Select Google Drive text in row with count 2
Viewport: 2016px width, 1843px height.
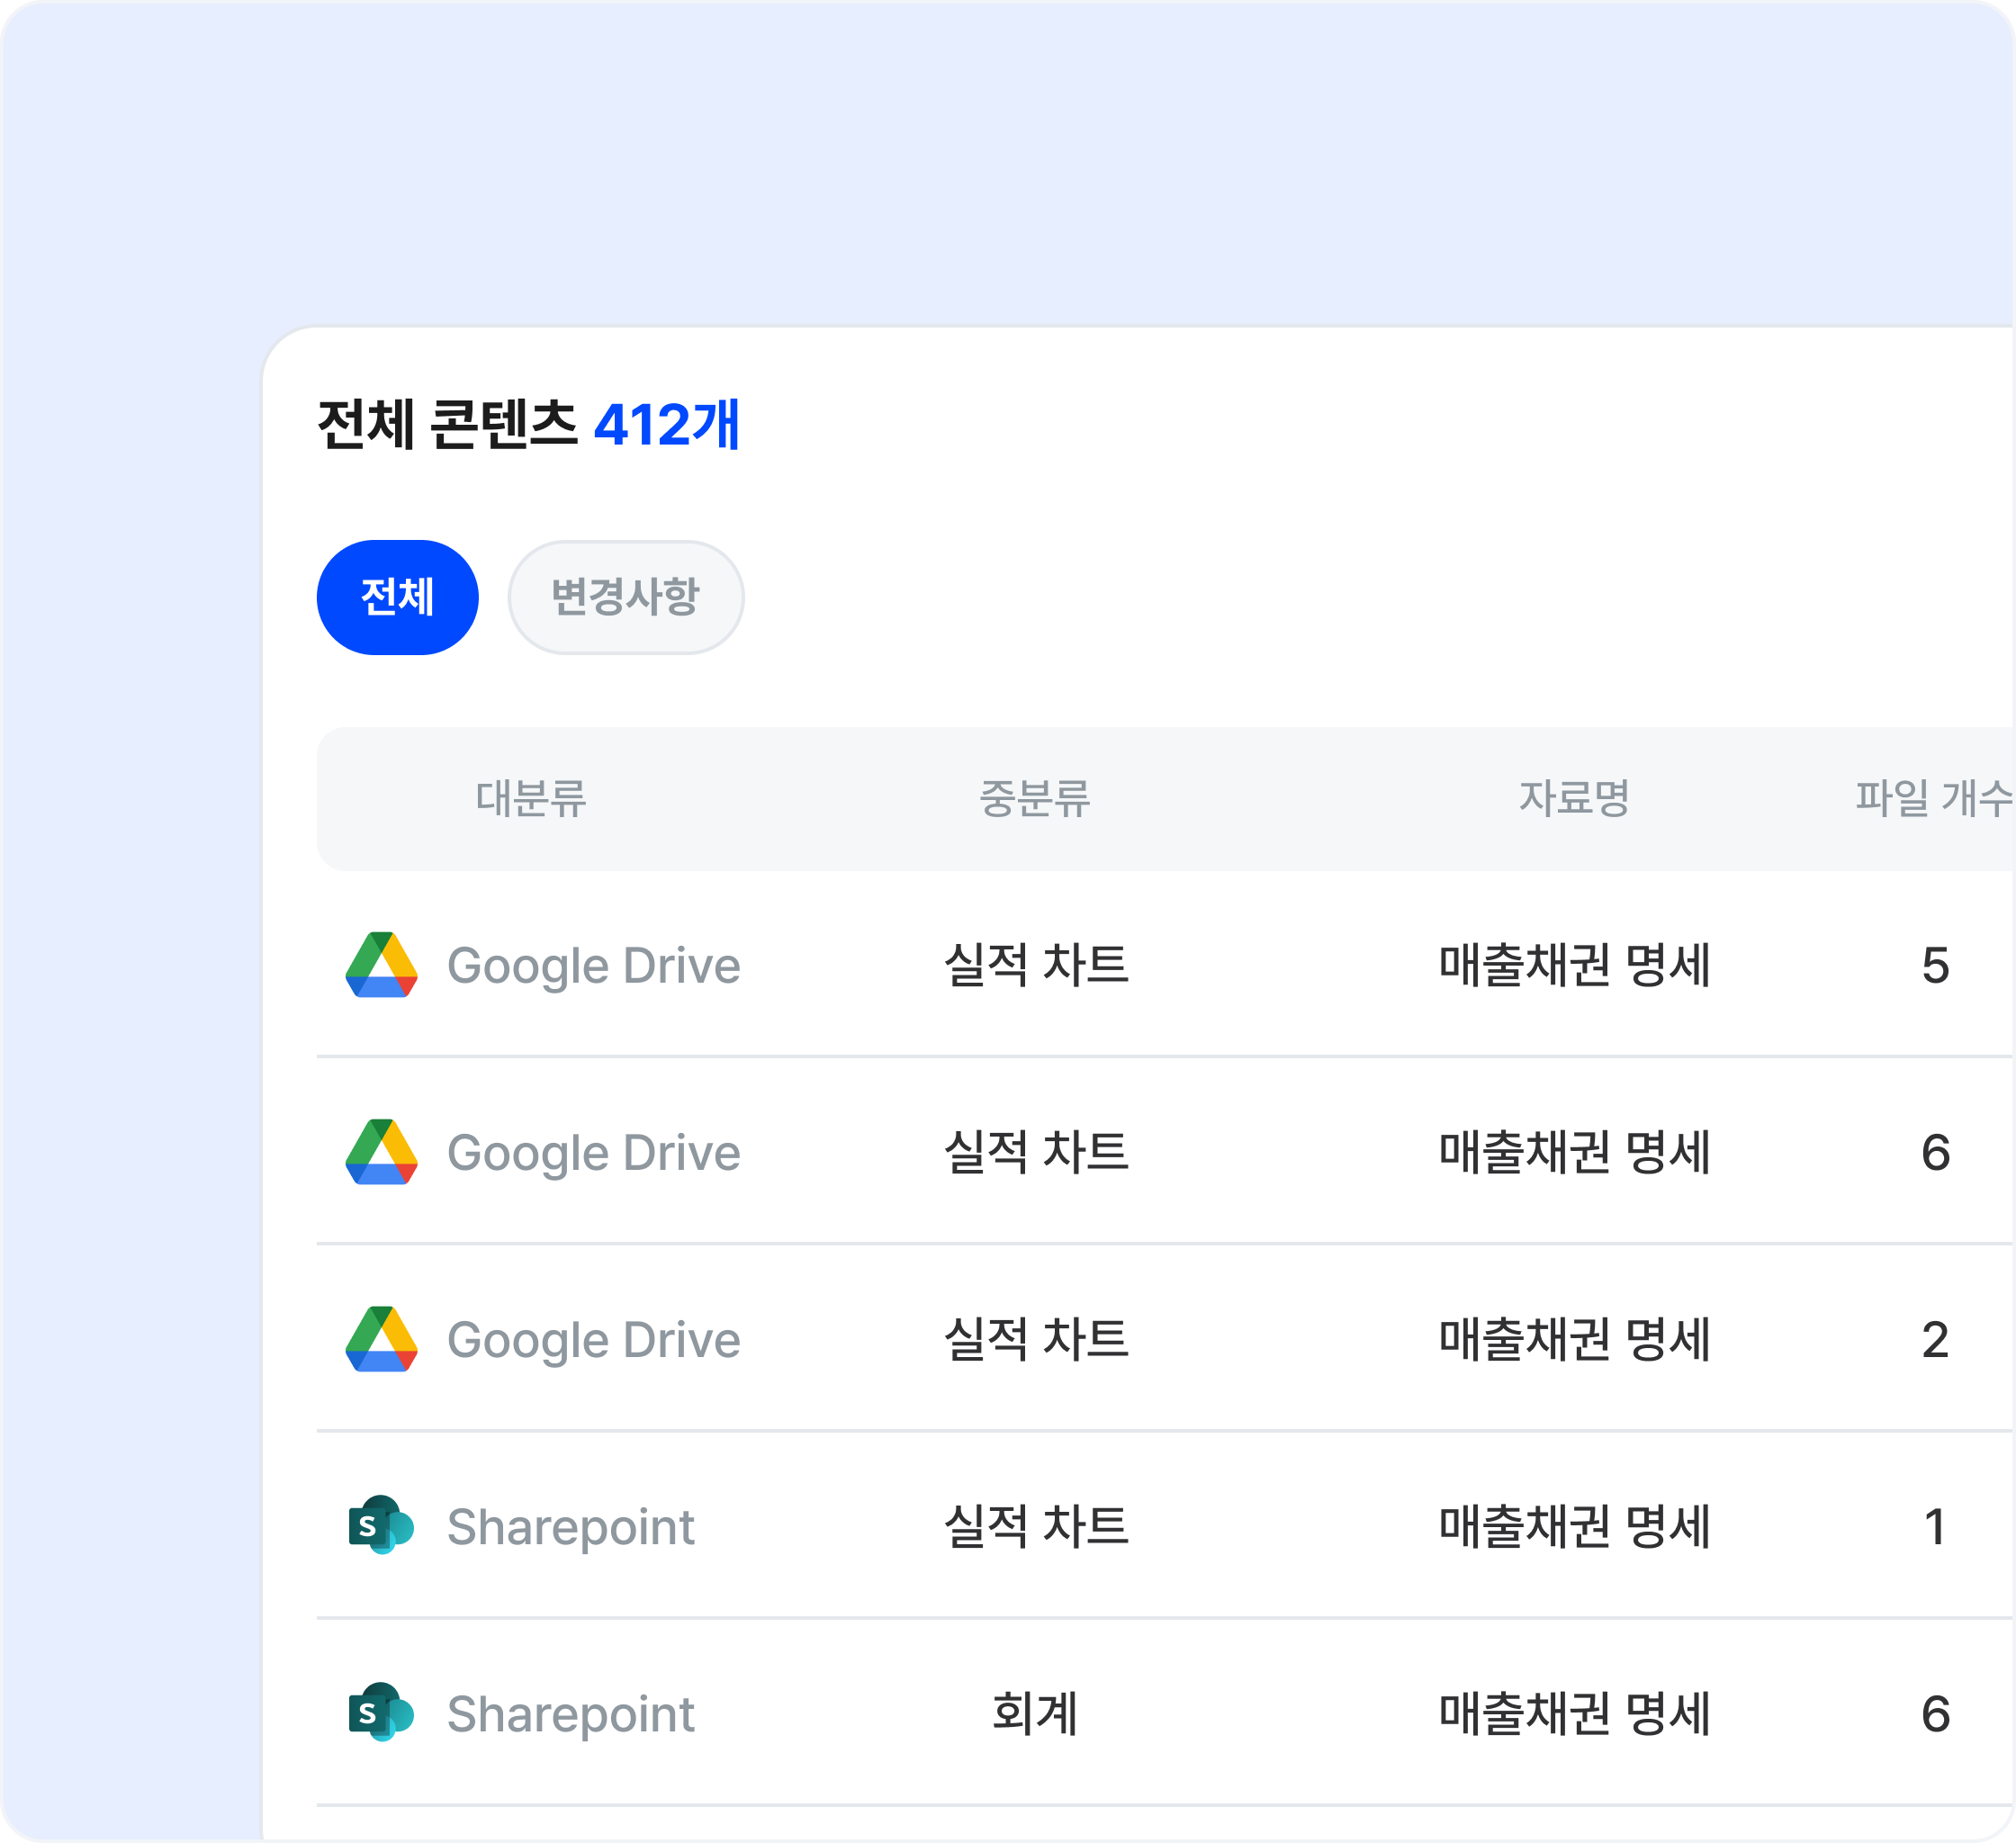(594, 1341)
